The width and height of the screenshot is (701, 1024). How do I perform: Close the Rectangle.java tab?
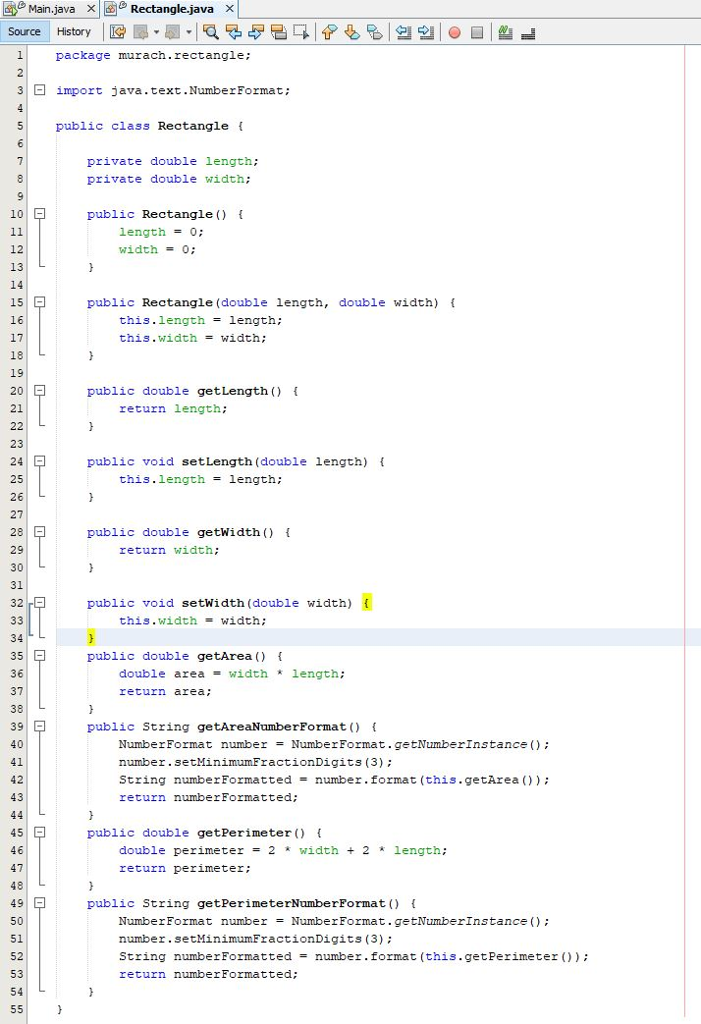[229, 9]
